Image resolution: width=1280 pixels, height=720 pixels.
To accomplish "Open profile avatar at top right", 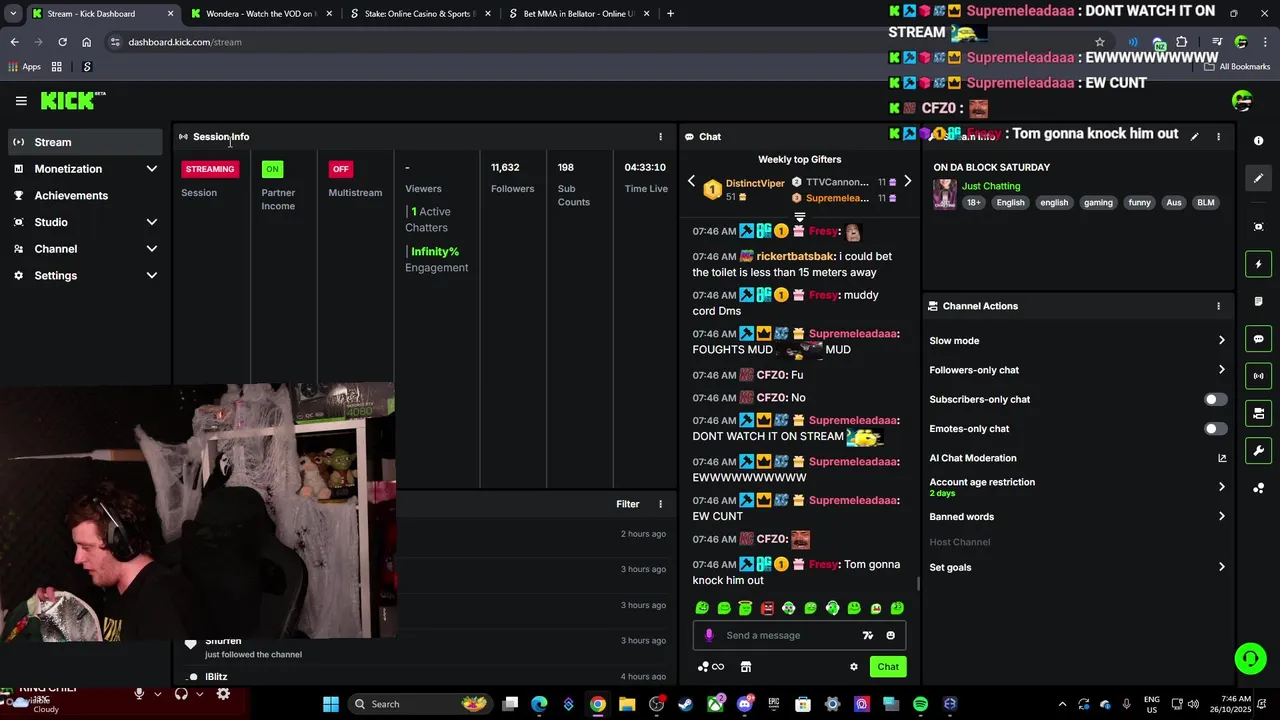I will (x=1242, y=101).
